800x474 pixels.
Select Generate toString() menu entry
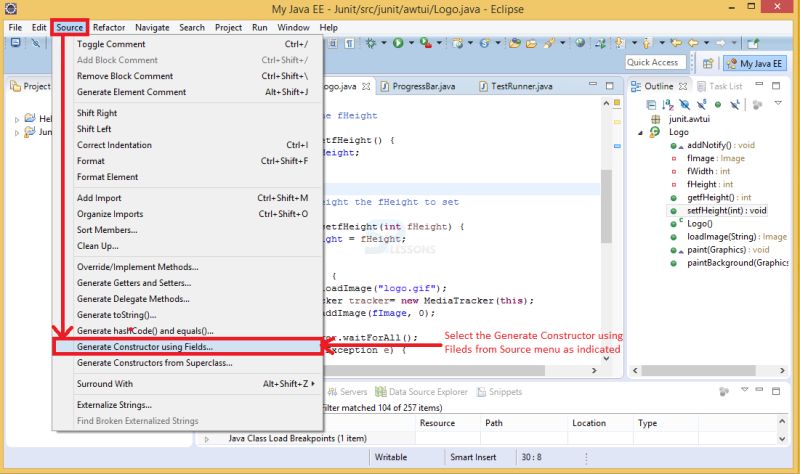[116, 315]
